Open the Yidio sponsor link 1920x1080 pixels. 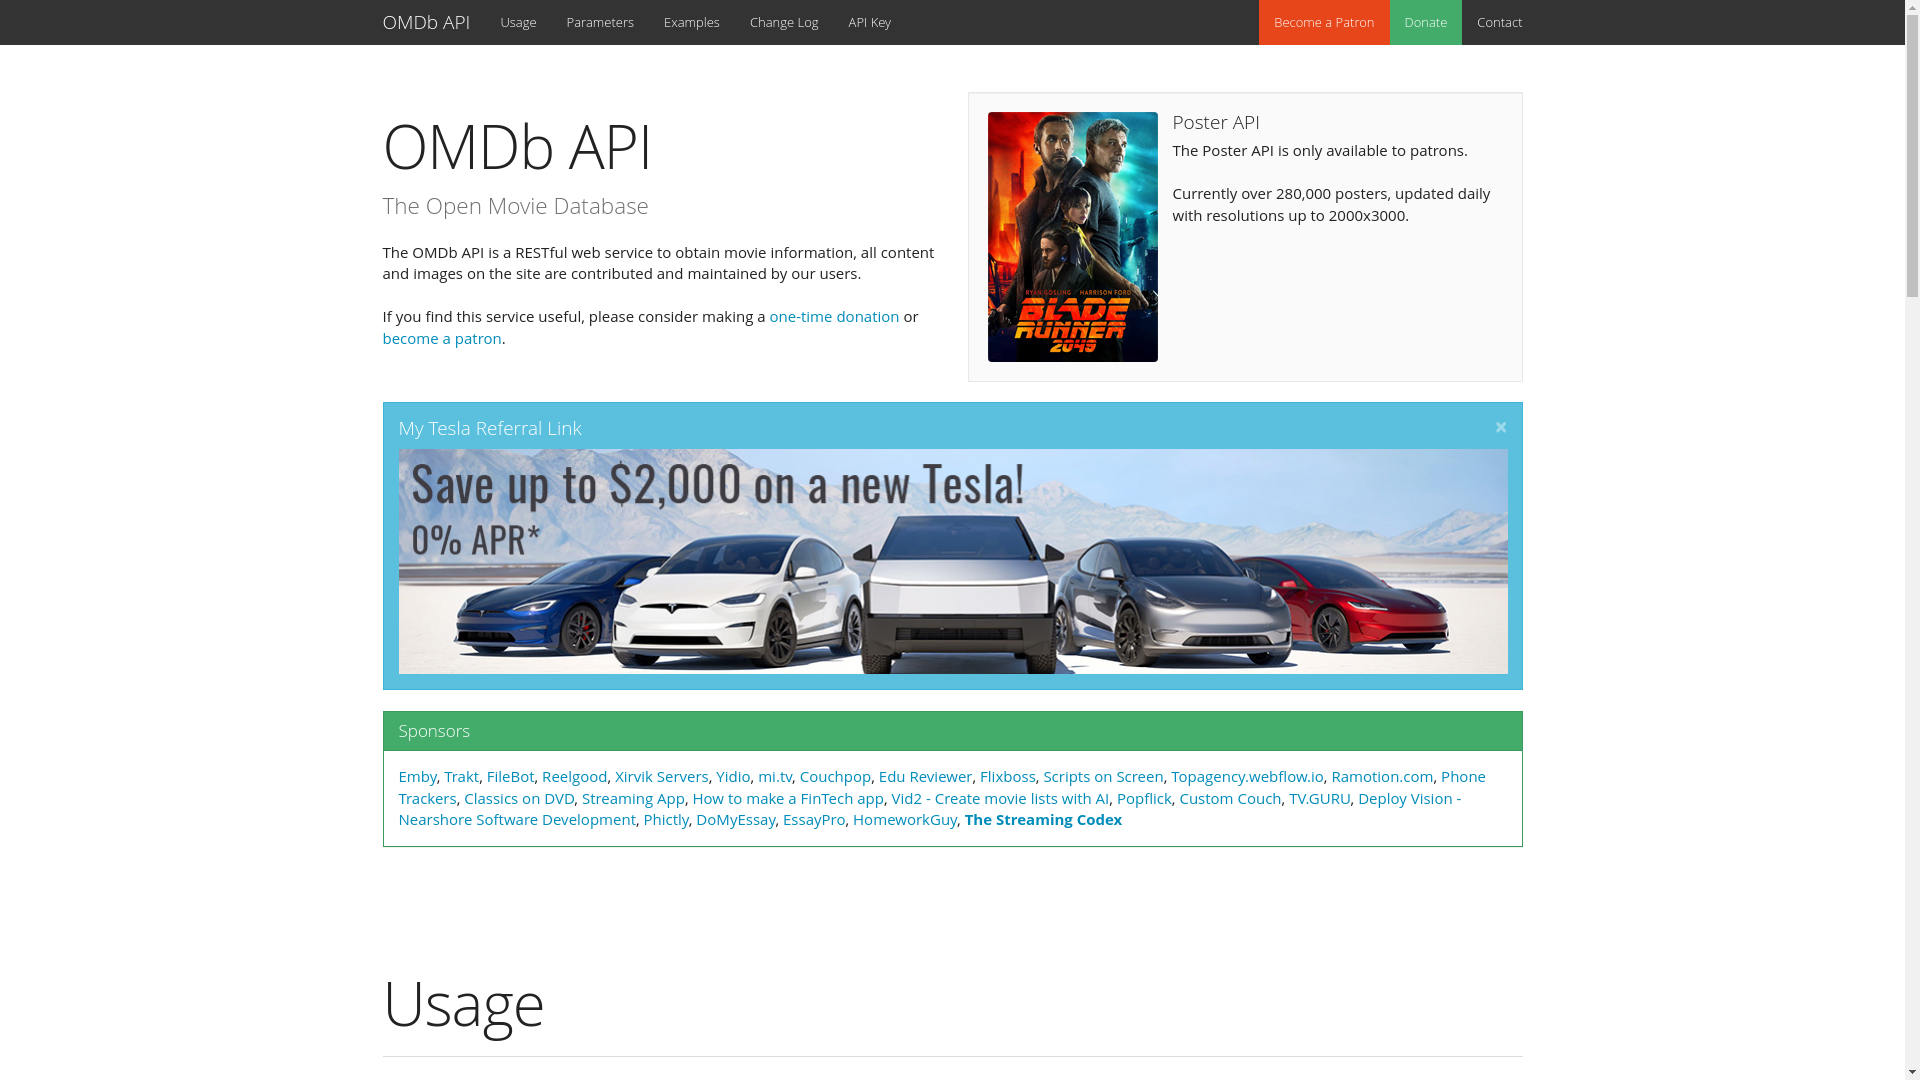coord(733,776)
